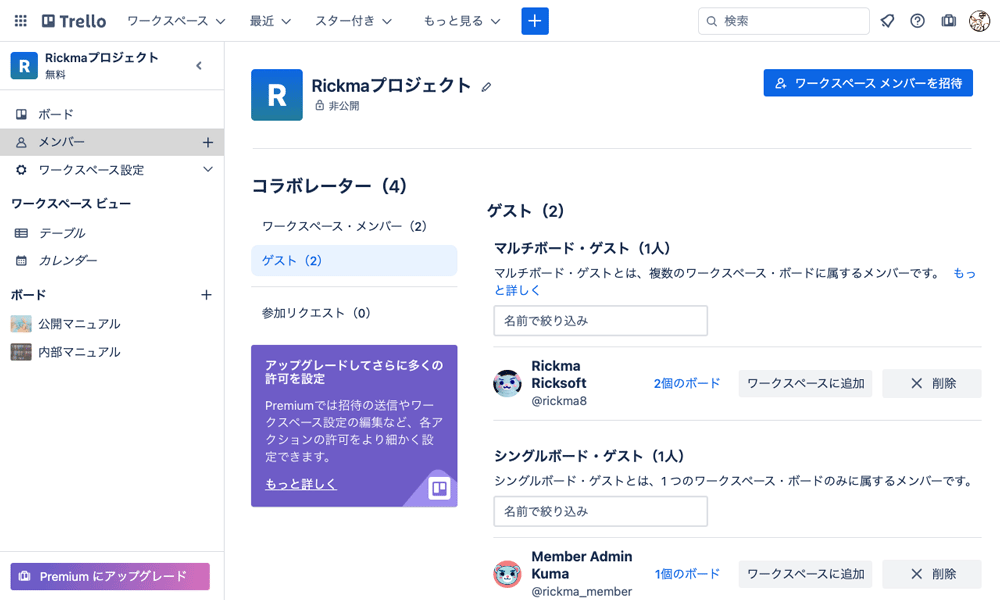Click 削除 for Member Admin Kuma
1000x600 pixels.
pyautogui.click(x=932, y=574)
